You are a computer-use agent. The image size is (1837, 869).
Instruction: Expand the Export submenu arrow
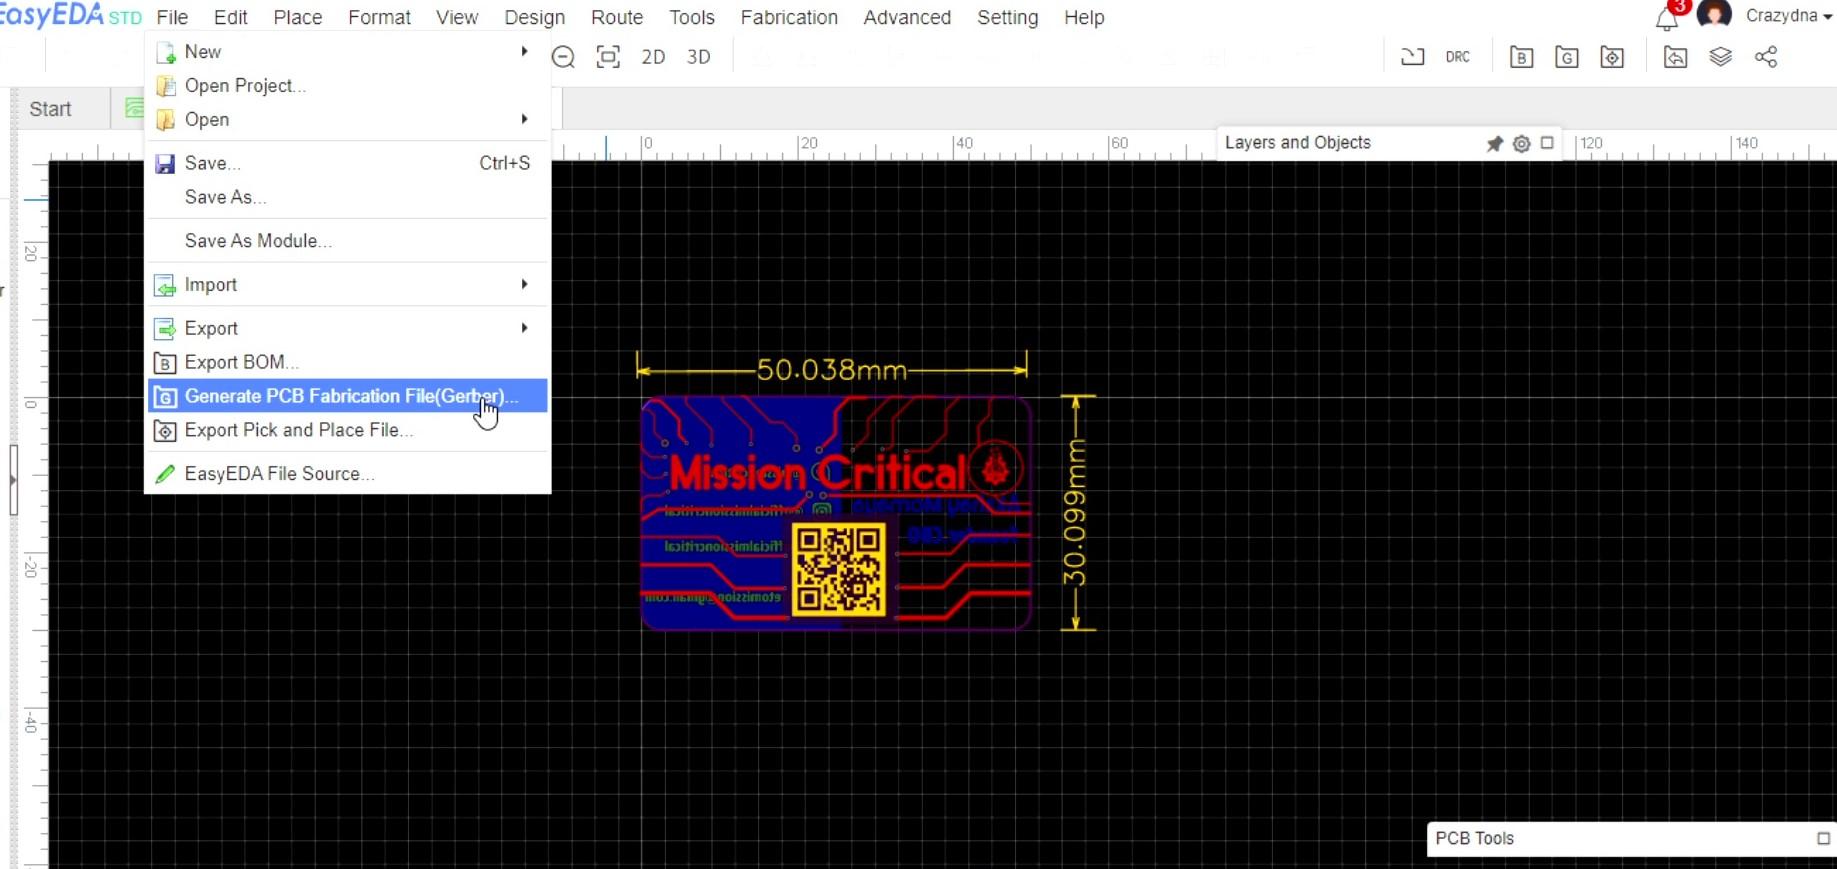pyautogui.click(x=524, y=328)
